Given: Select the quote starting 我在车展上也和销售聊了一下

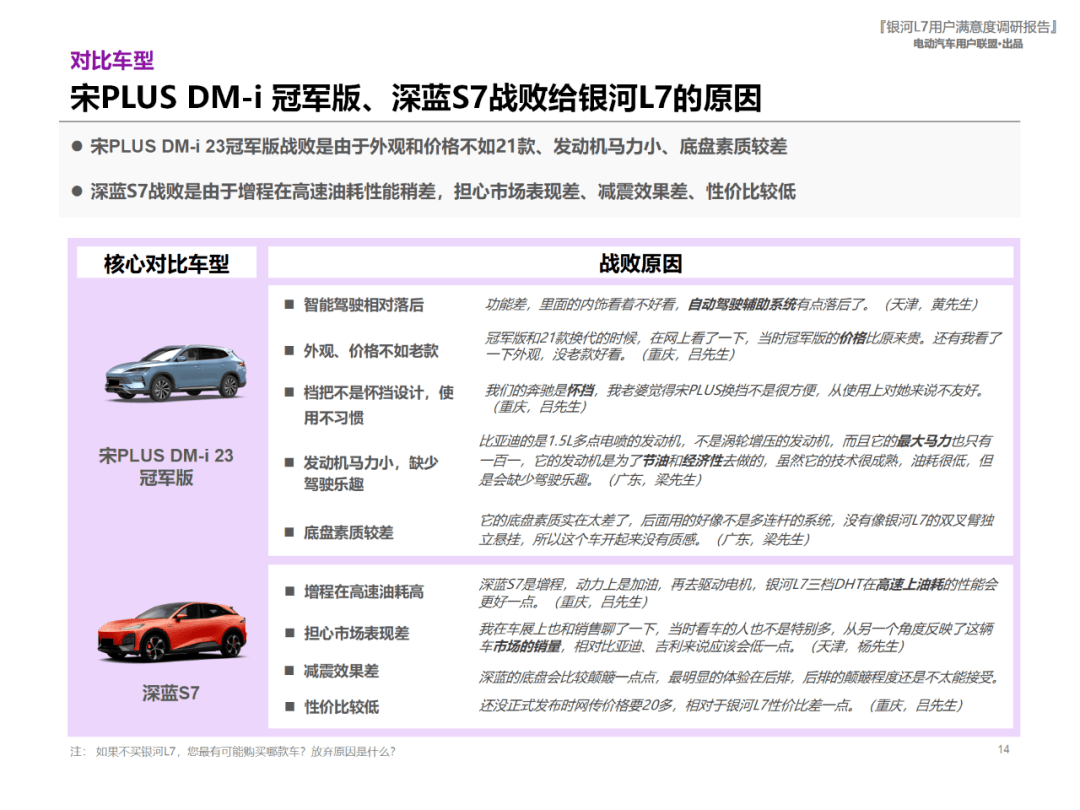Looking at the screenshot, I should [x=736, y=637].
